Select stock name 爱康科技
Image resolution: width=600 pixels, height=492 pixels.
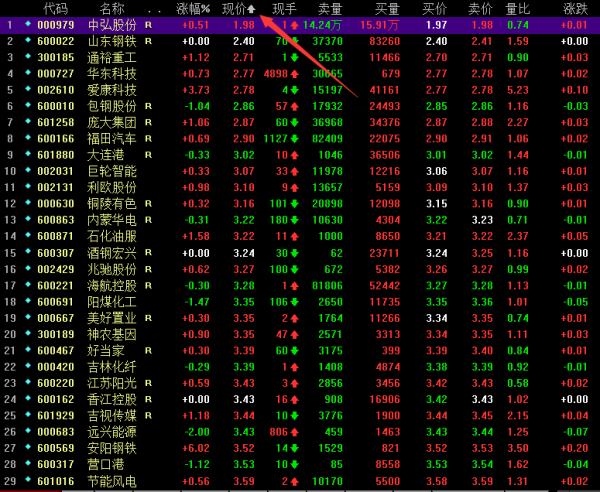click(x=112, y=90)
